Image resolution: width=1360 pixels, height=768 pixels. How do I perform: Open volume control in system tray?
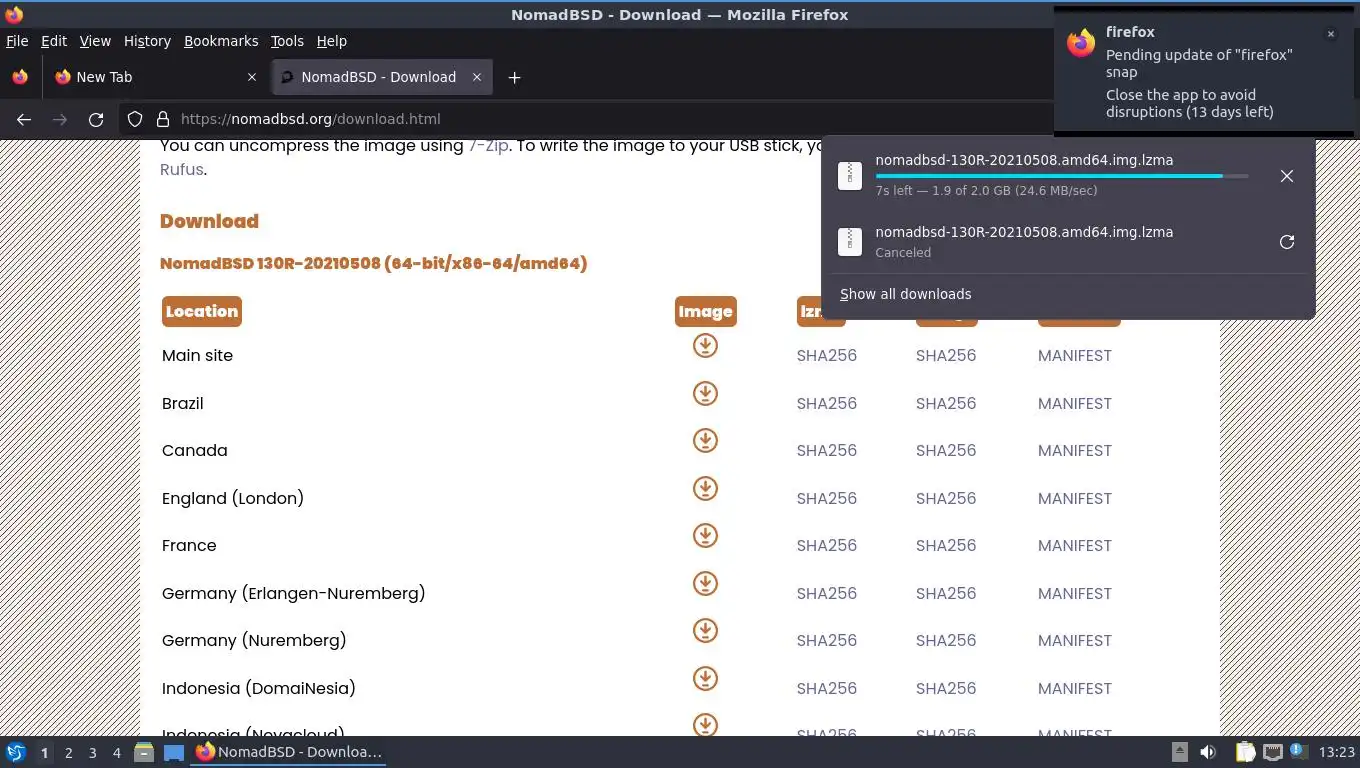pos(1208,752)
